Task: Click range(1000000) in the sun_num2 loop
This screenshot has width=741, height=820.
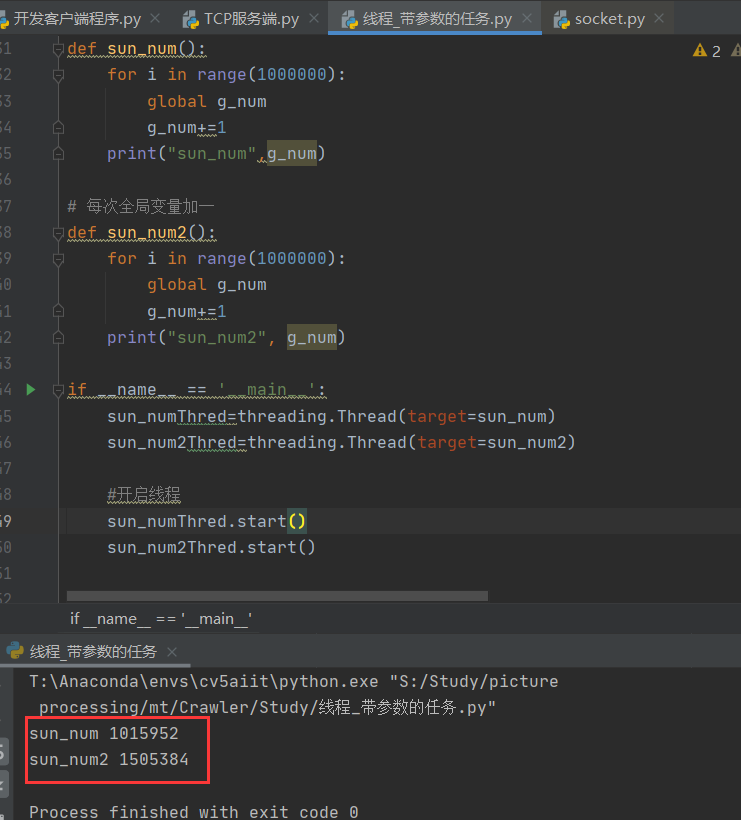Action: [x=266, y=259]
